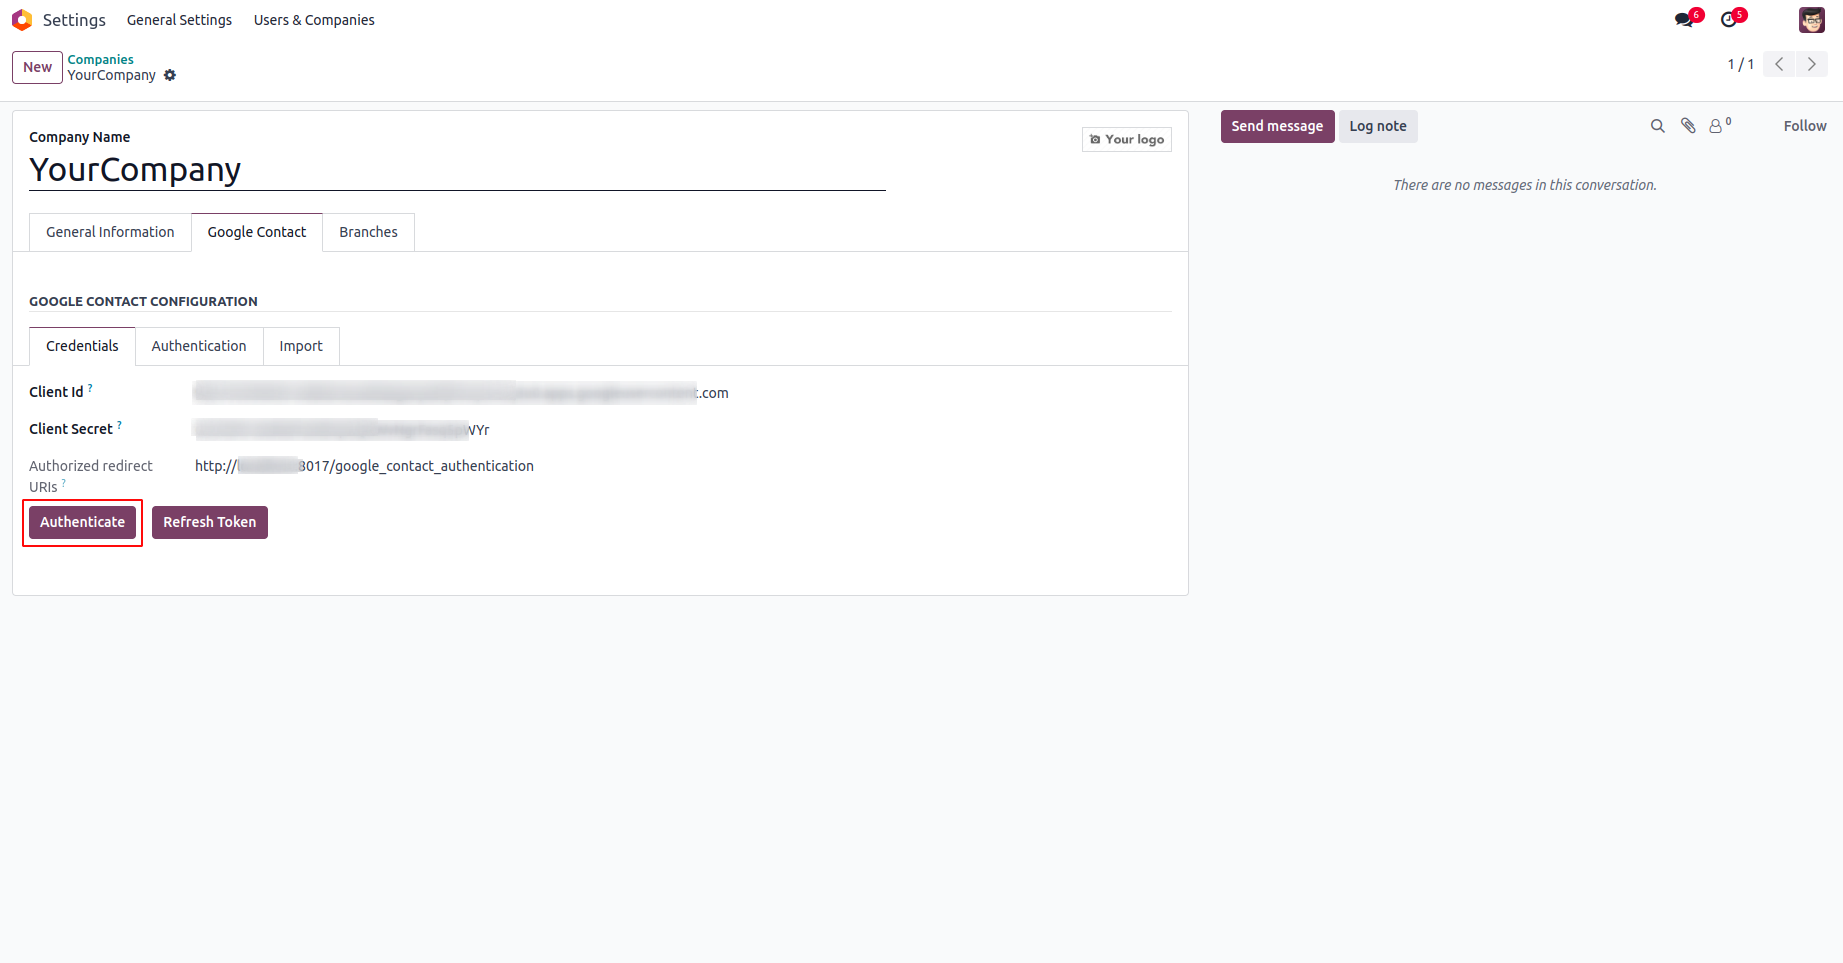This screenshot has width=1843, height=963.
Task: Go to previous record arrow
Action: pos(1779,64)
